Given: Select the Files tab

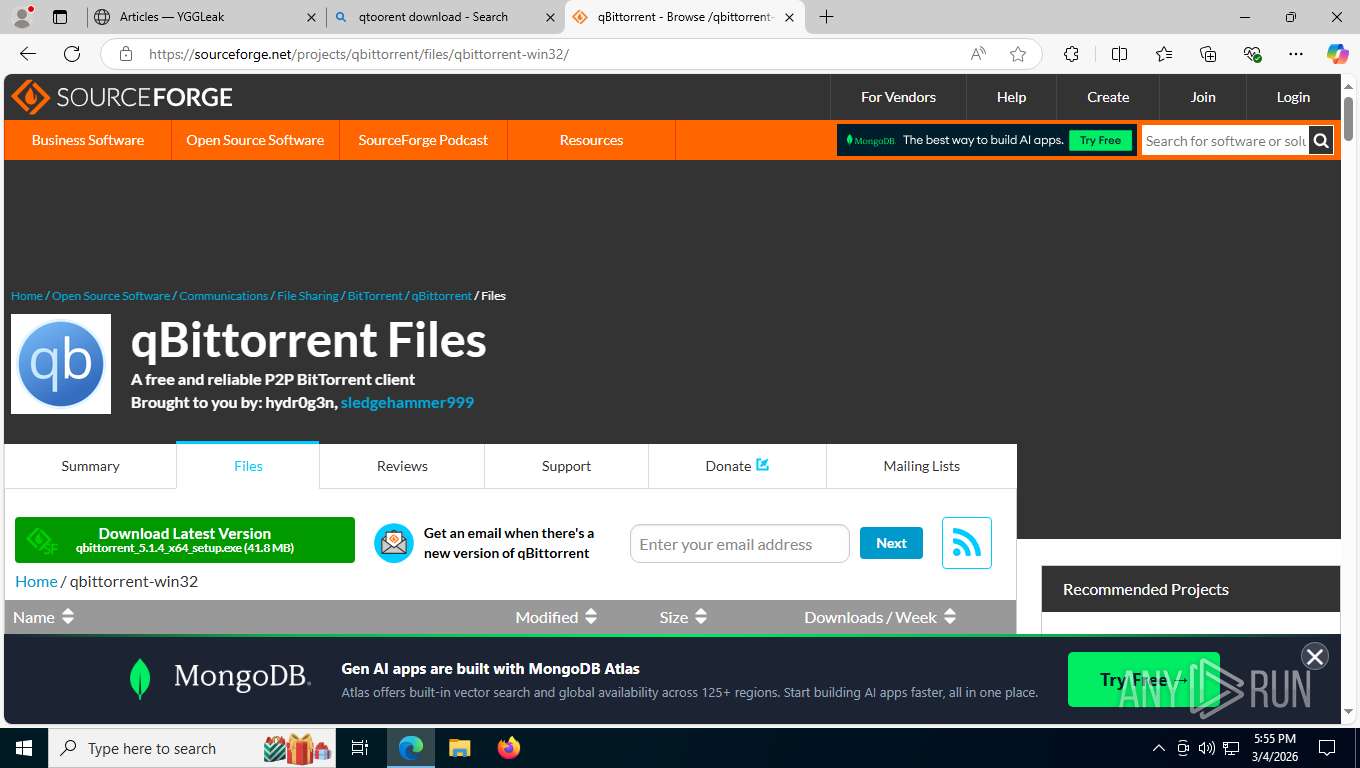Looking at the screenshot, I should [x=248, y=466].
